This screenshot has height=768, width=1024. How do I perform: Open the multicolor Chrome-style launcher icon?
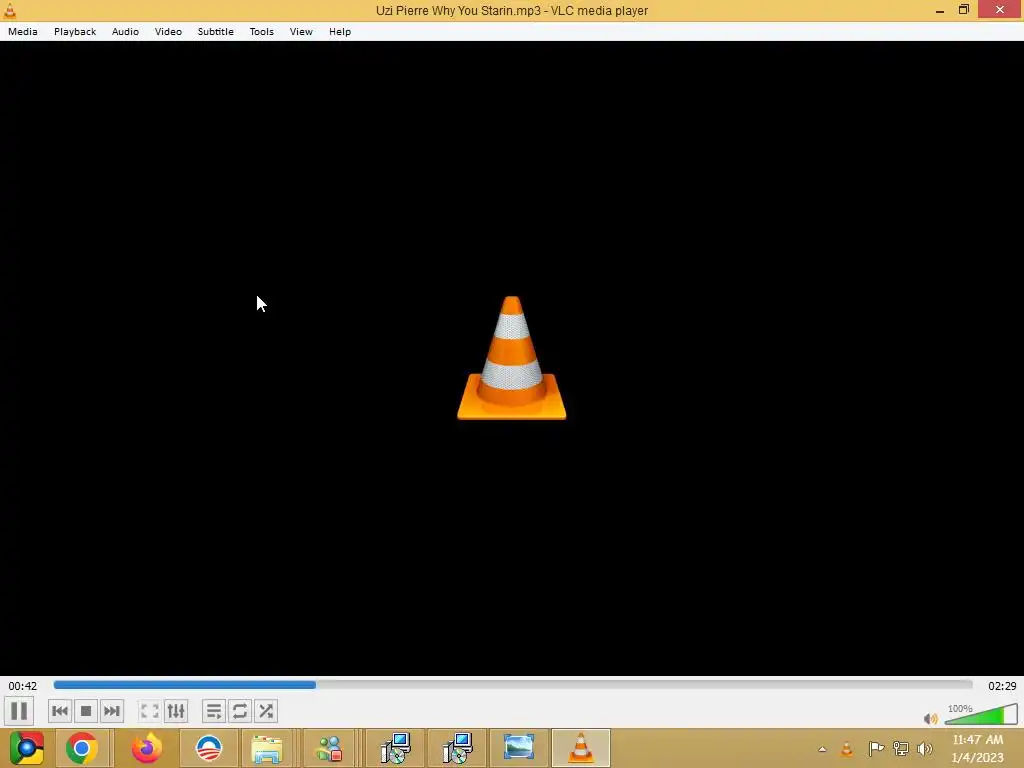tap(27, 748)
